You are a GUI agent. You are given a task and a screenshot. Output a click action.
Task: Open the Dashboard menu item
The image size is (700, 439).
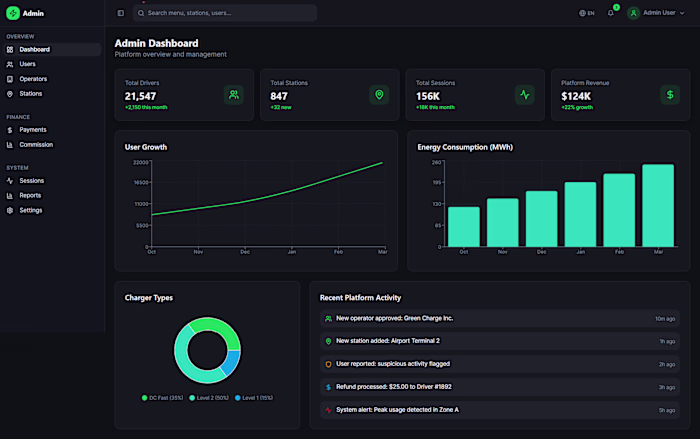[x=53, y=50]
